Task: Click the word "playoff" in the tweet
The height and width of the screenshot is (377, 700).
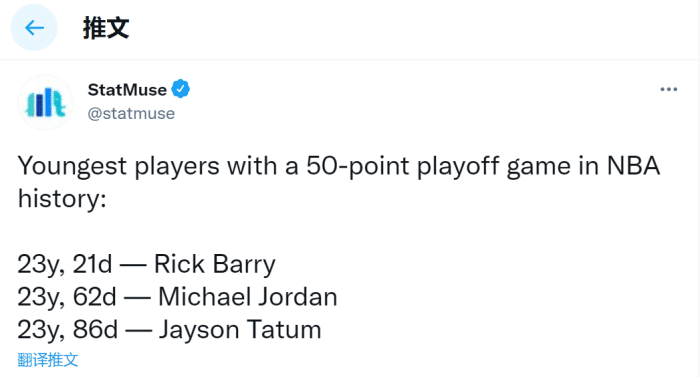Action: [458, 167]
